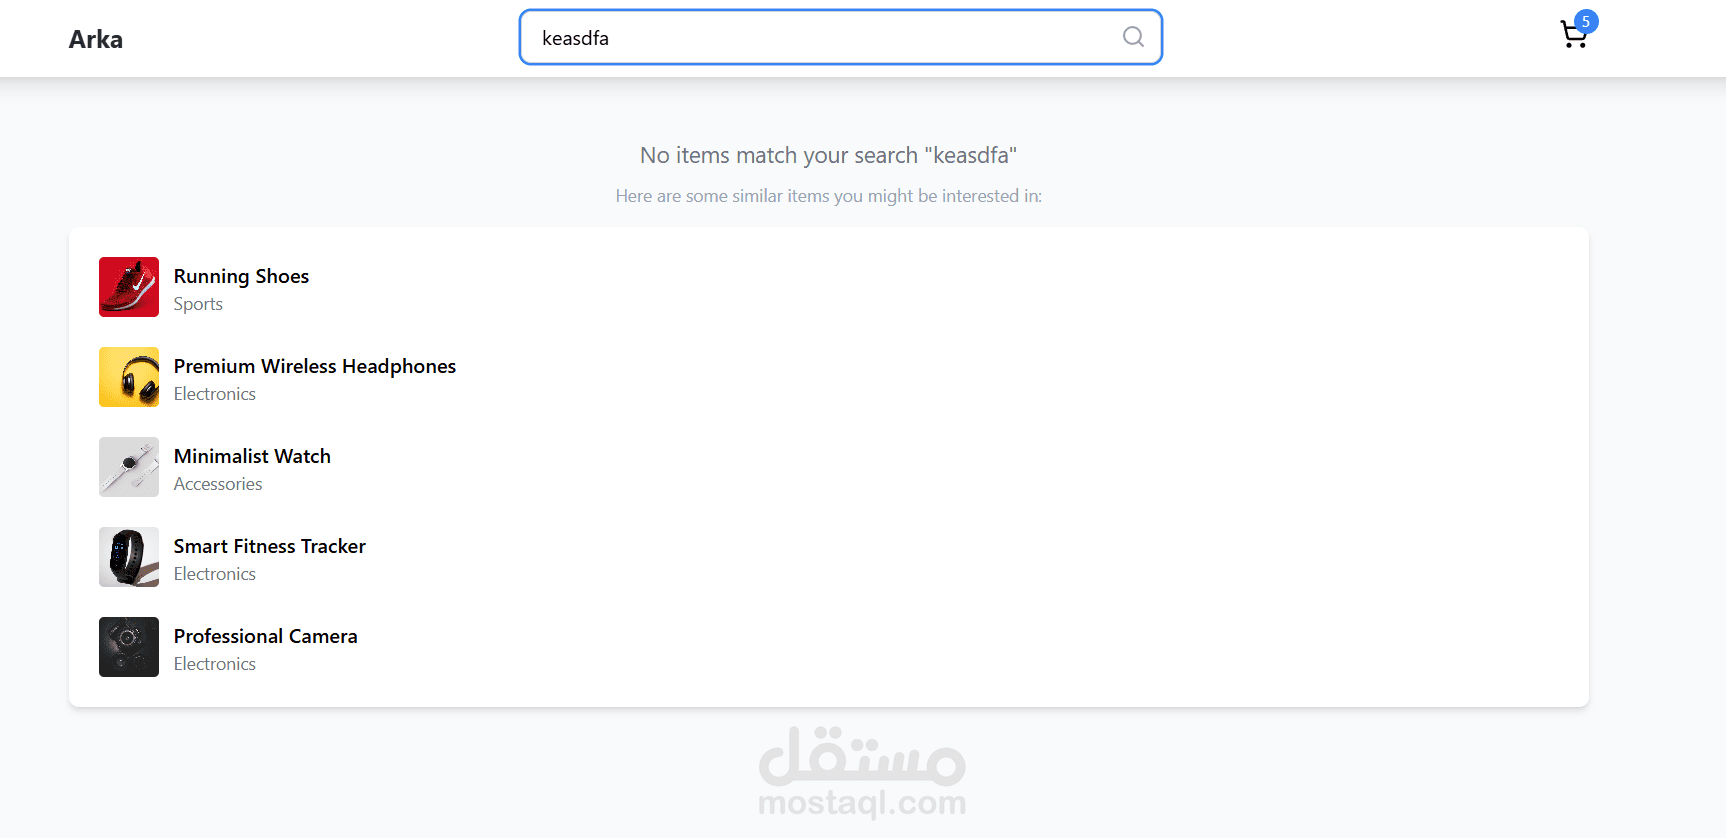Click the Accessories category label
Viewport: 1726px width, 838px height.
tap(218, 484)
